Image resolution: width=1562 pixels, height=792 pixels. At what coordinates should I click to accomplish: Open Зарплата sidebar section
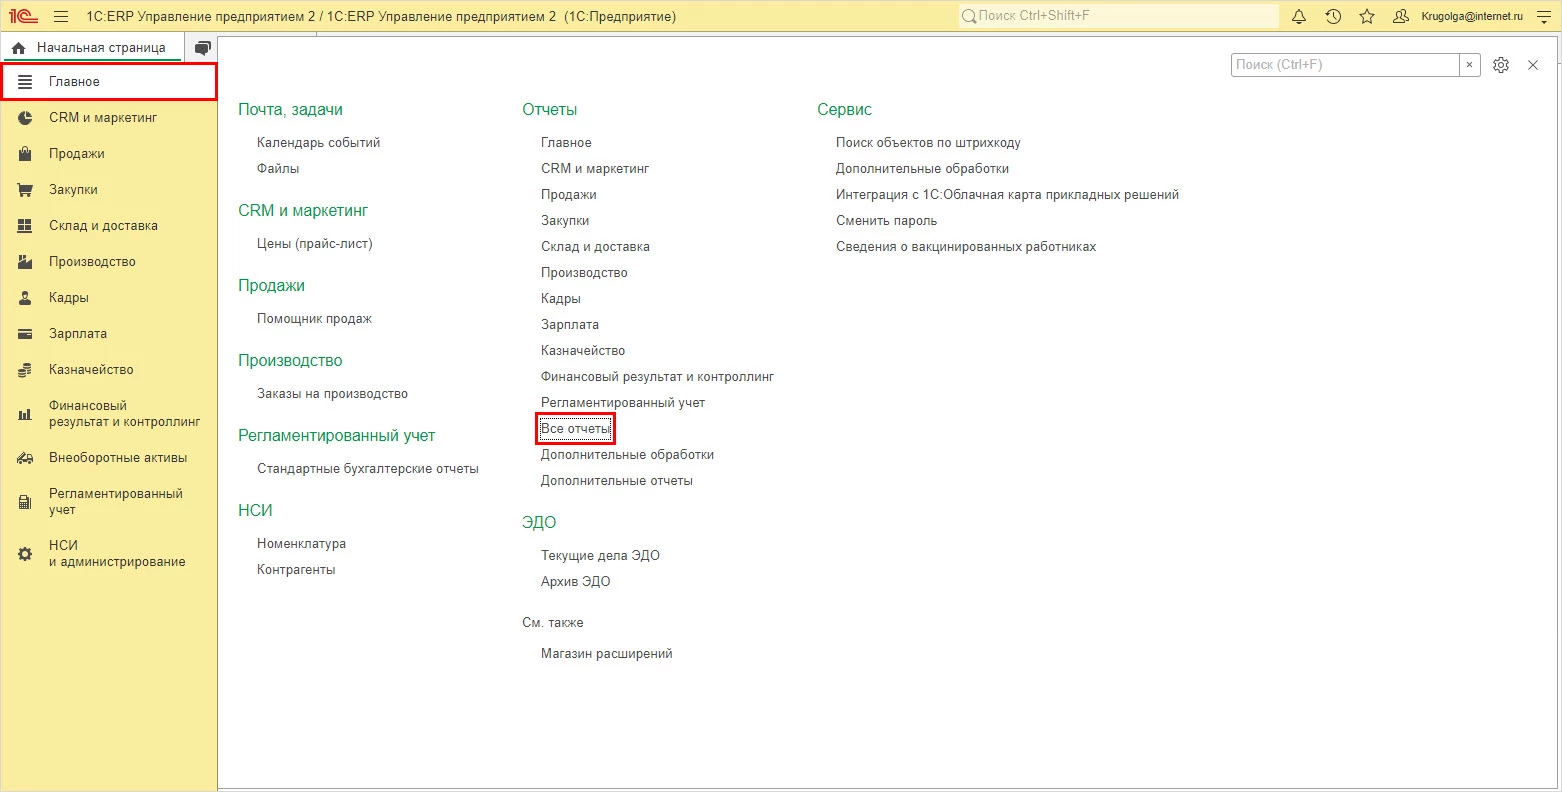(109, 334)
